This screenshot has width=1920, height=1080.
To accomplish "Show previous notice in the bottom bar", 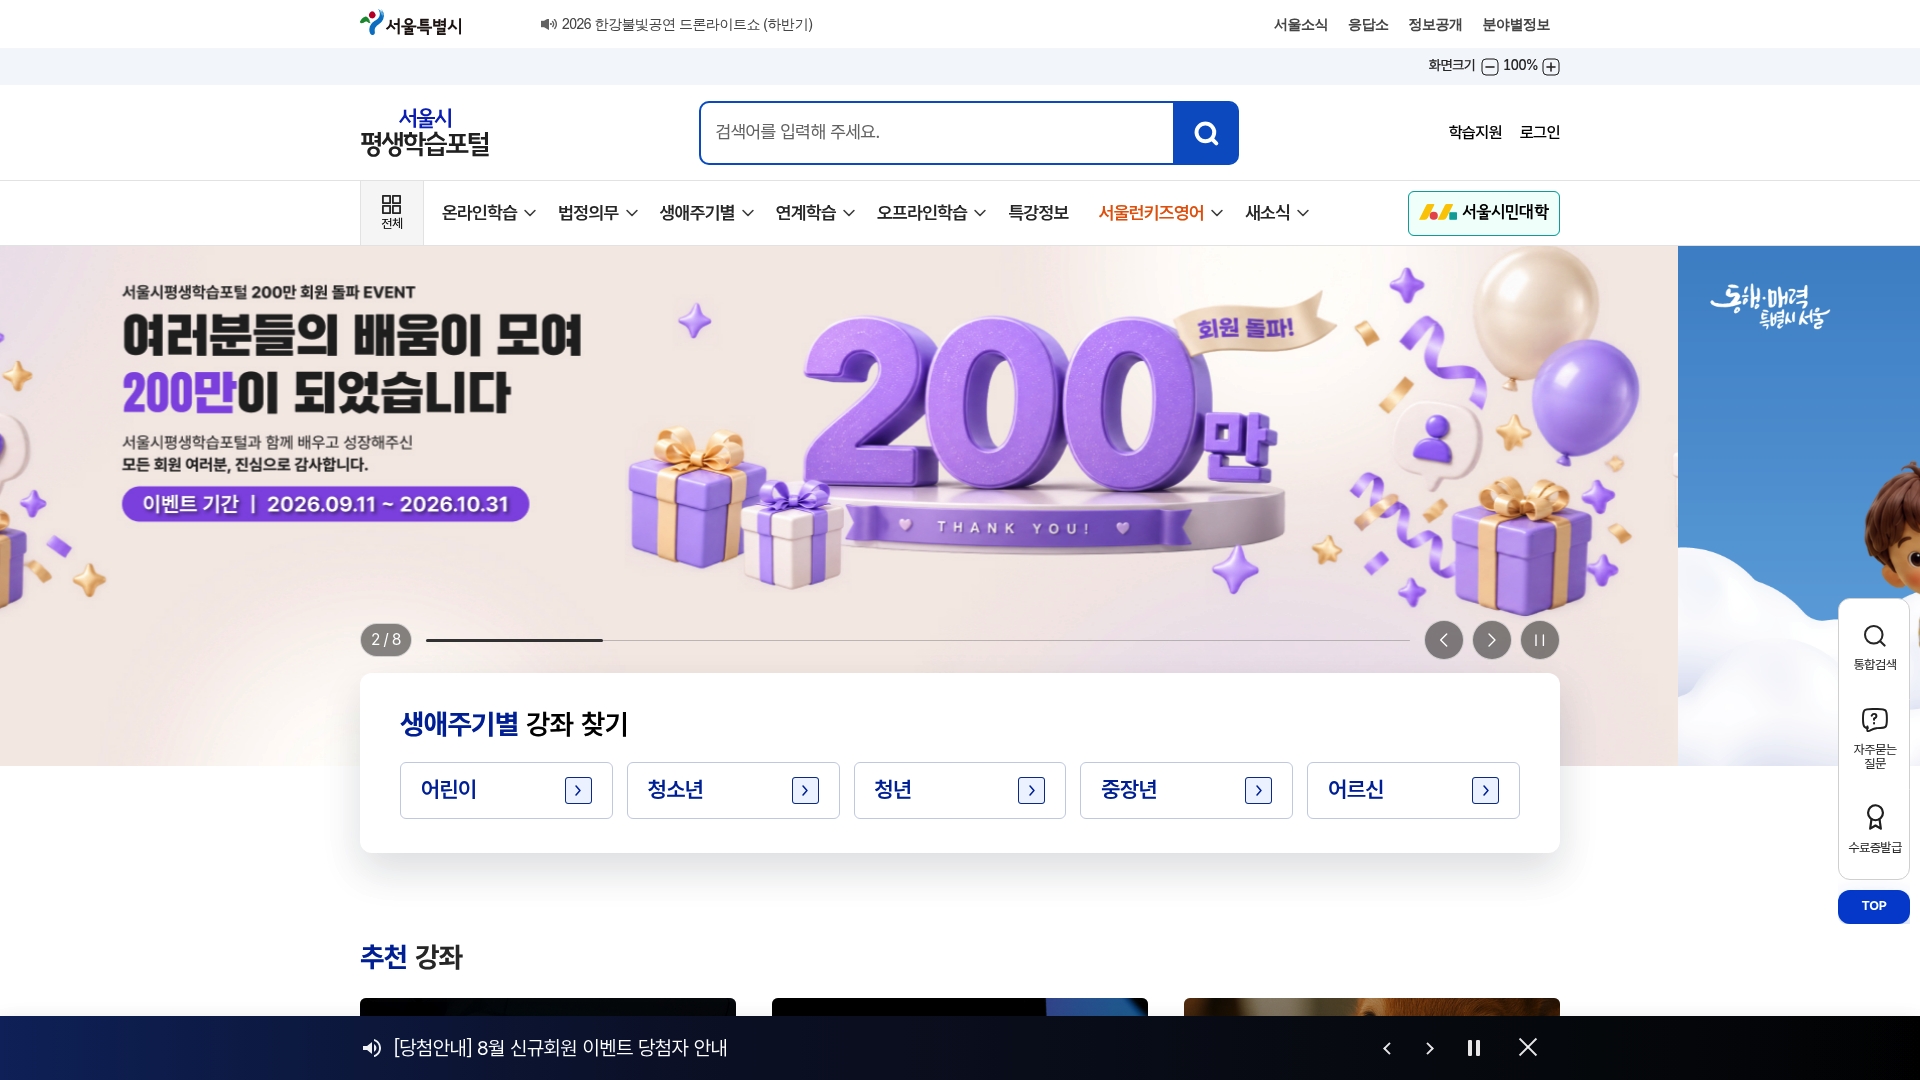I will click(x=1387, y=1048).
